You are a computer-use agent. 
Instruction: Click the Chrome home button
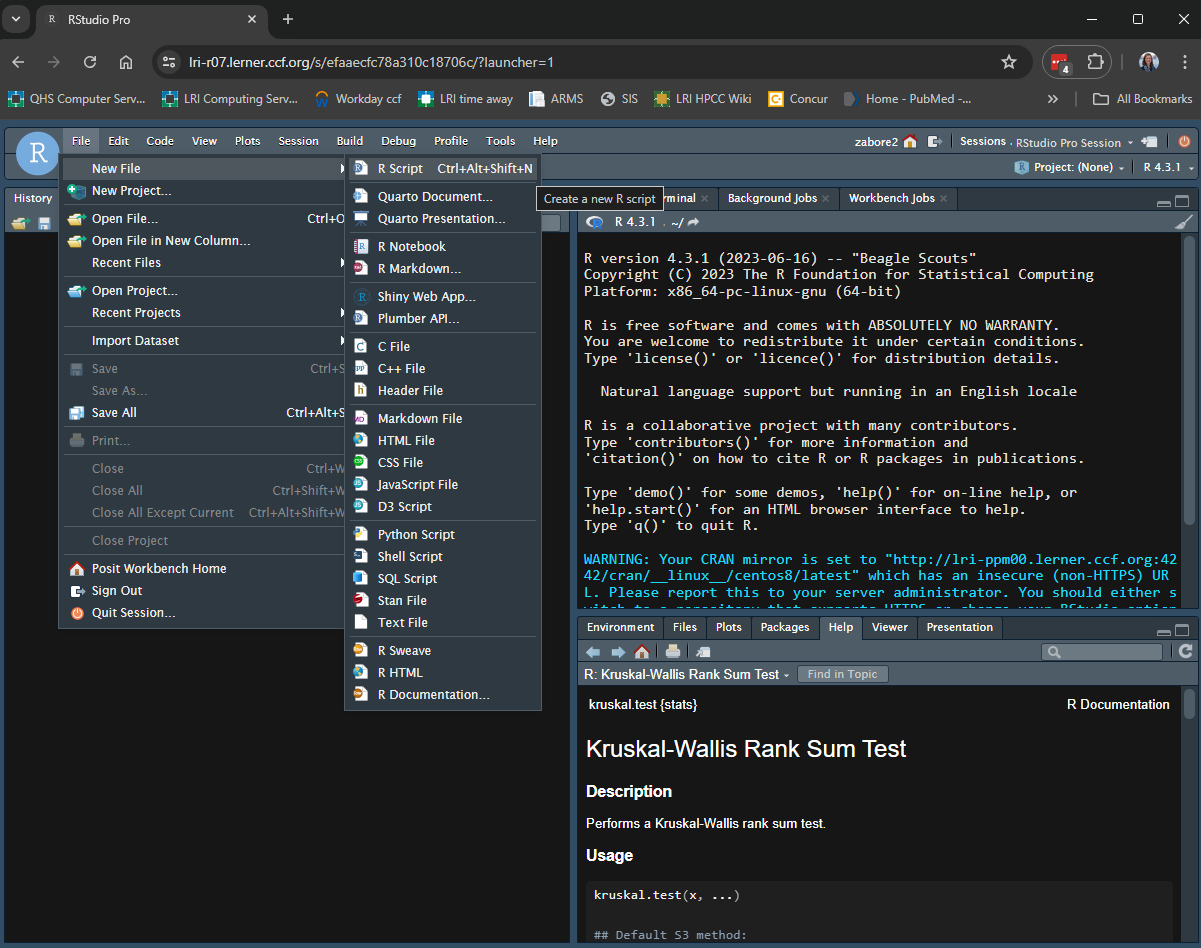click(x=126, y=62)
